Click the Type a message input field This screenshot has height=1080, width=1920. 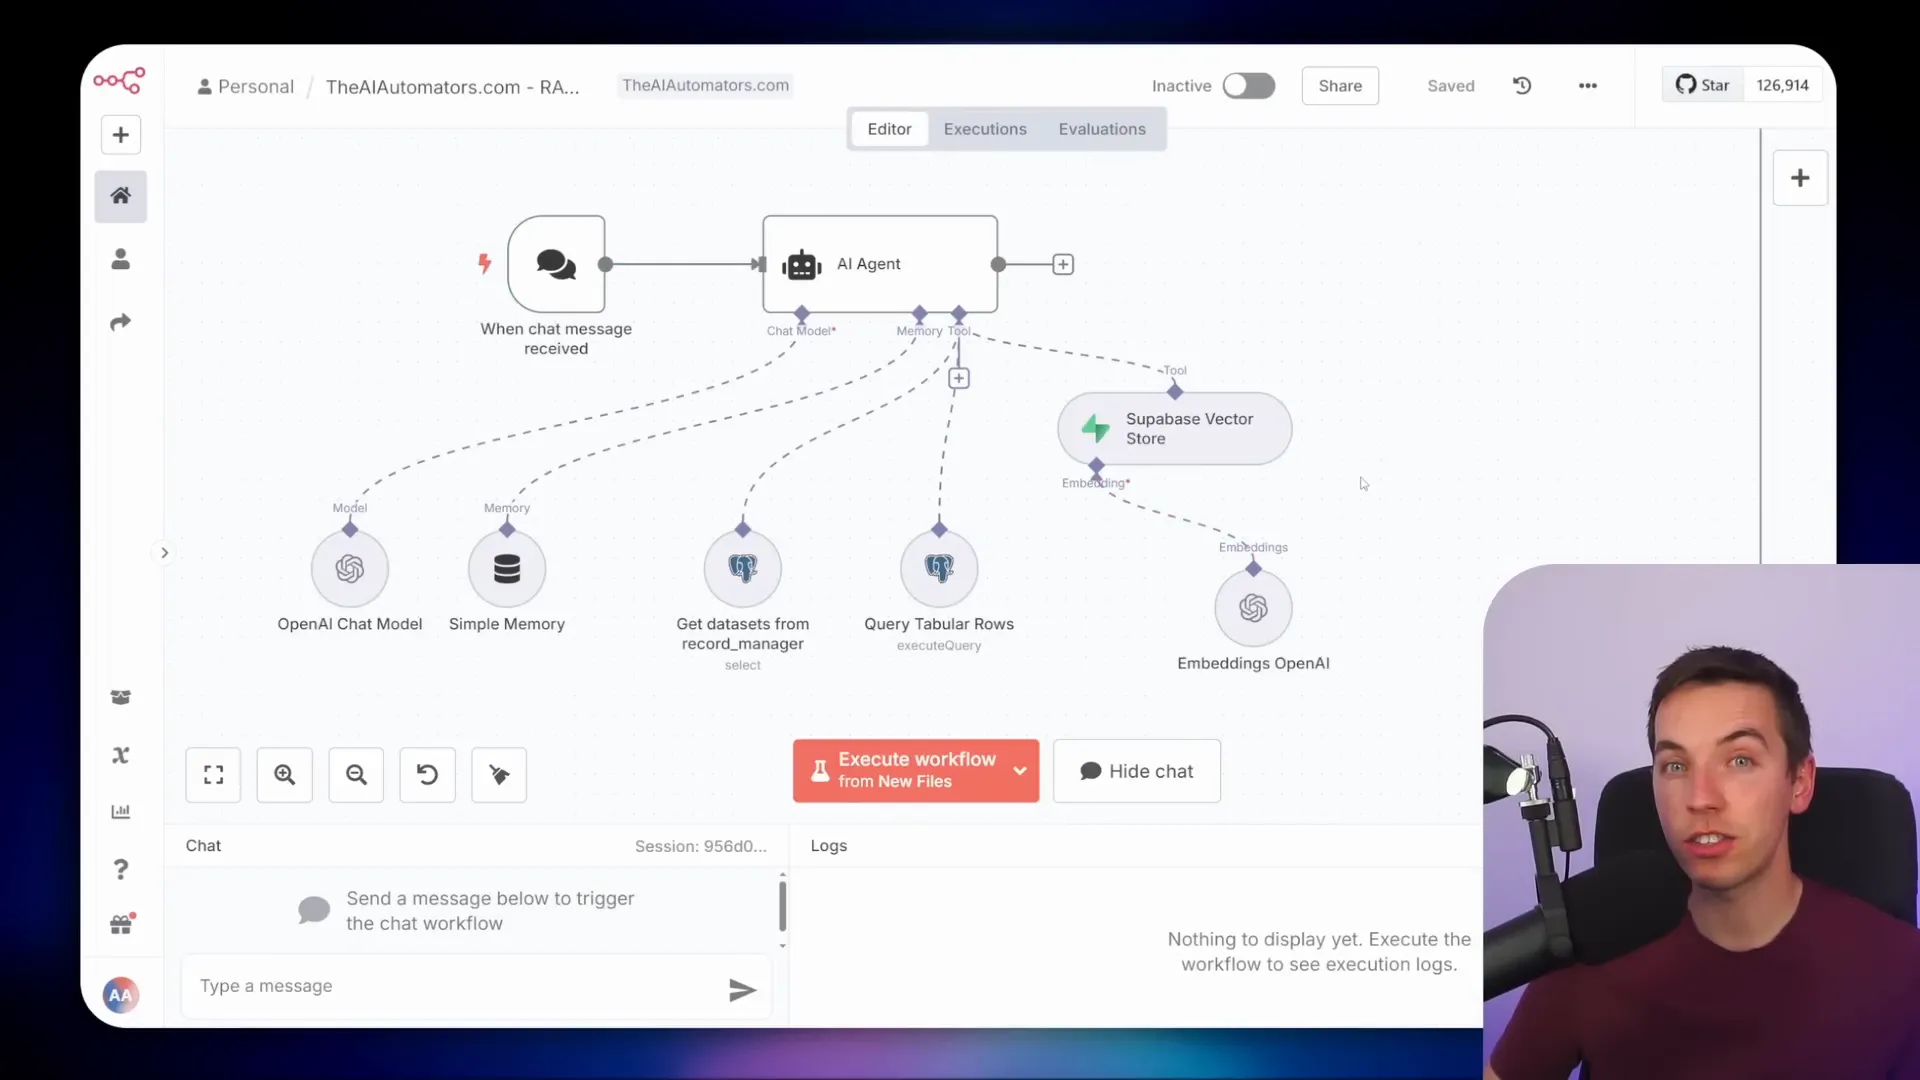[455, 987]
